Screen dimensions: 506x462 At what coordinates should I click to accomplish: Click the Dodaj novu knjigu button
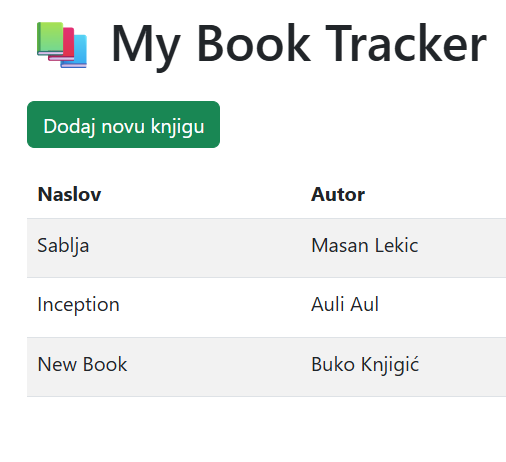(x=123, y=124)
